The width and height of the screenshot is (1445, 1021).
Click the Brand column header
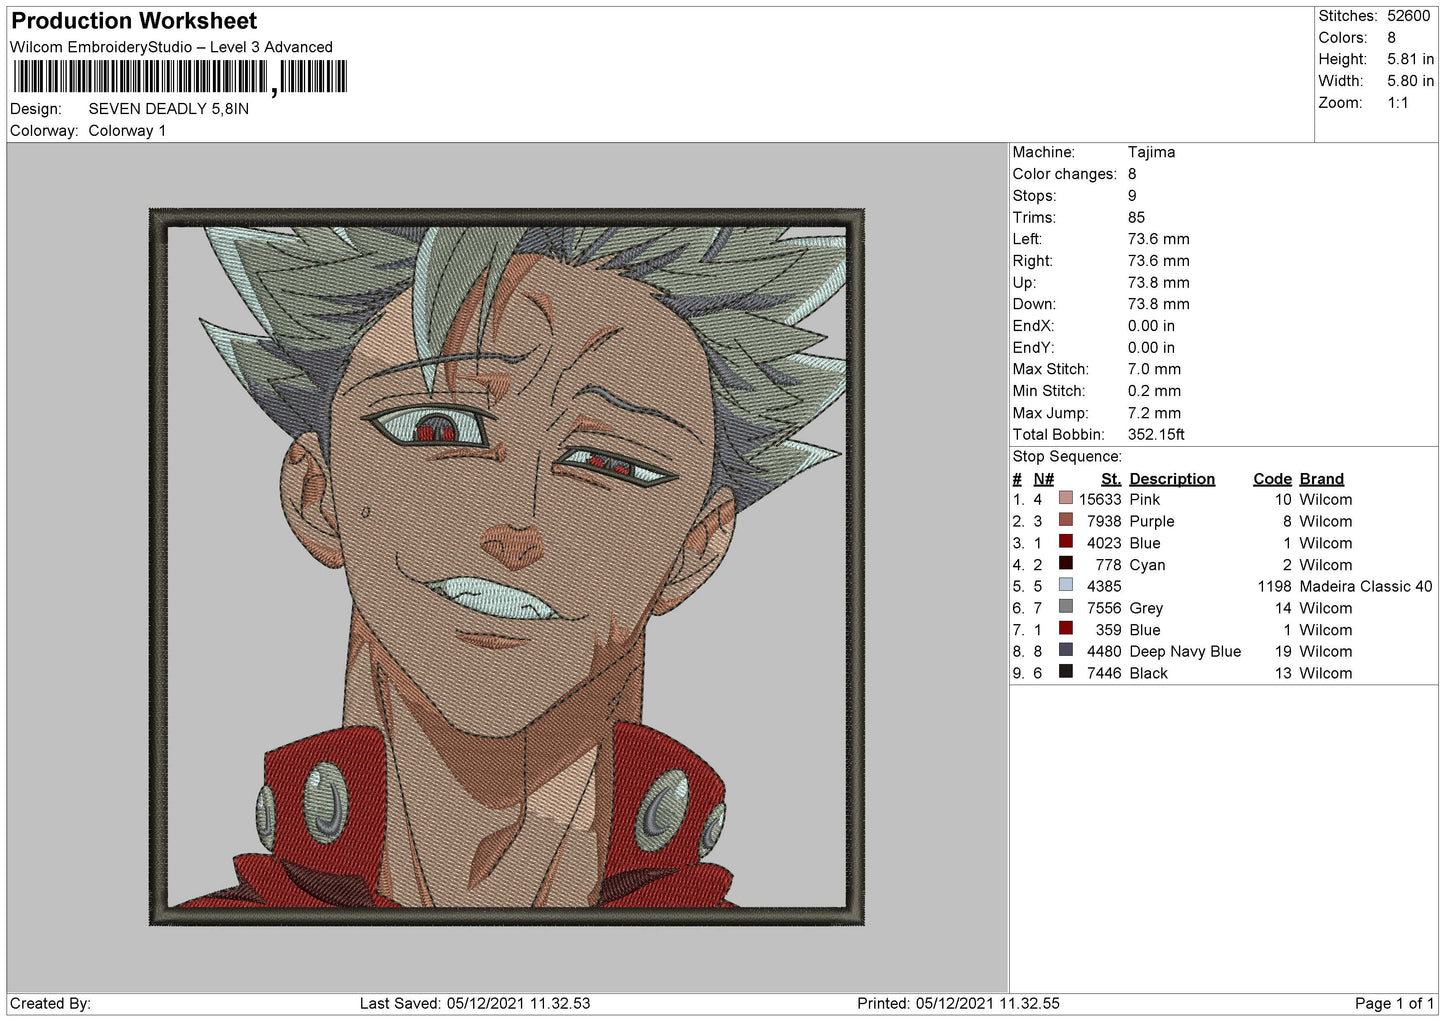(x=1322, y=479)
